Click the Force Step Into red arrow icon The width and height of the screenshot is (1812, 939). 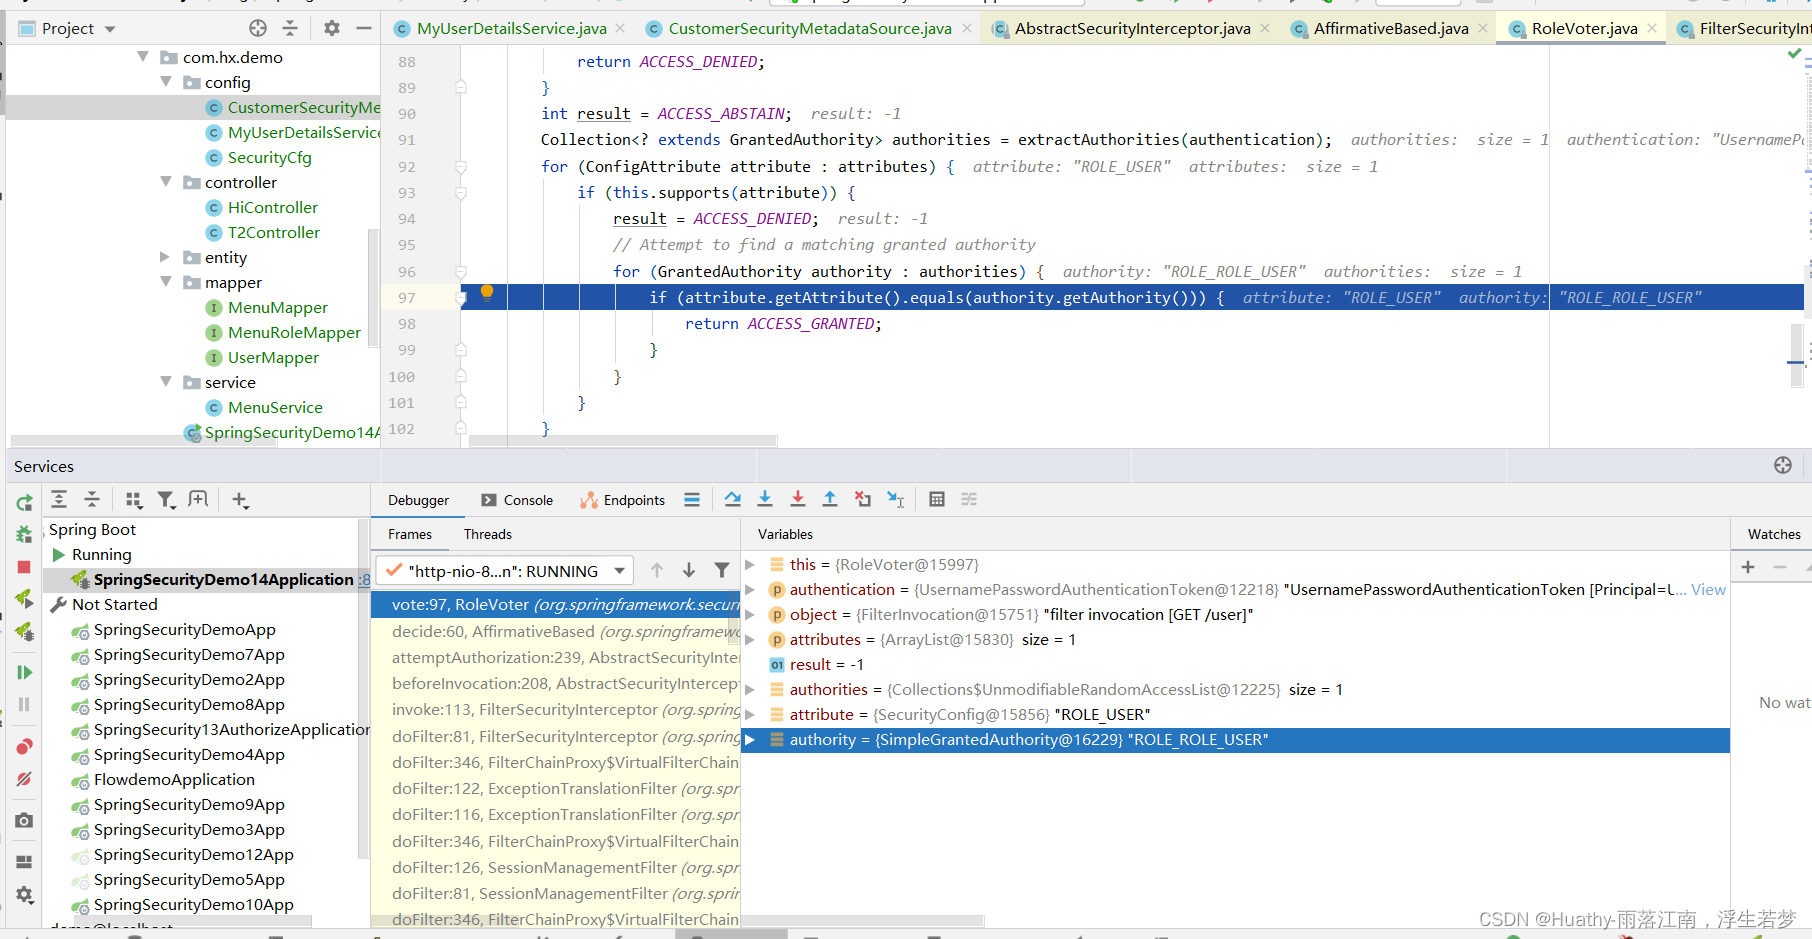(798, 499)
